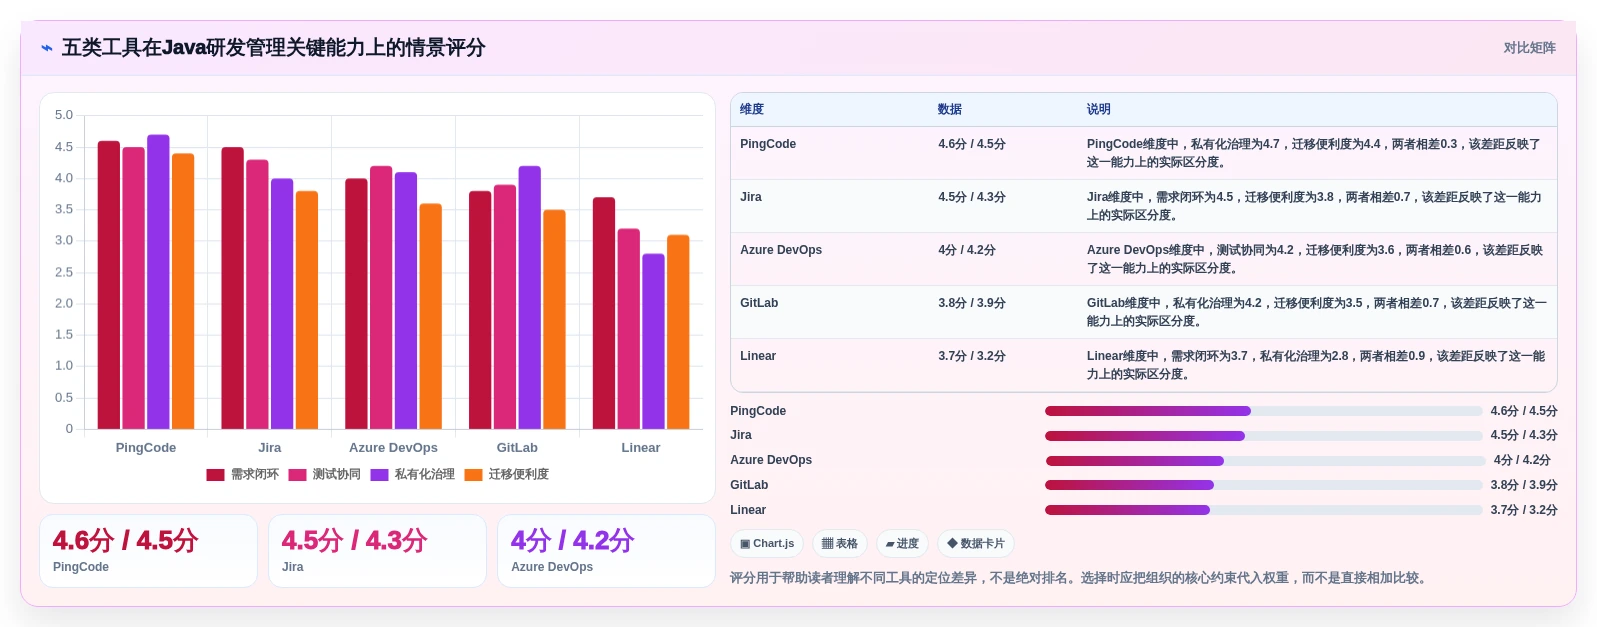Select the 进度 chip

902,544
